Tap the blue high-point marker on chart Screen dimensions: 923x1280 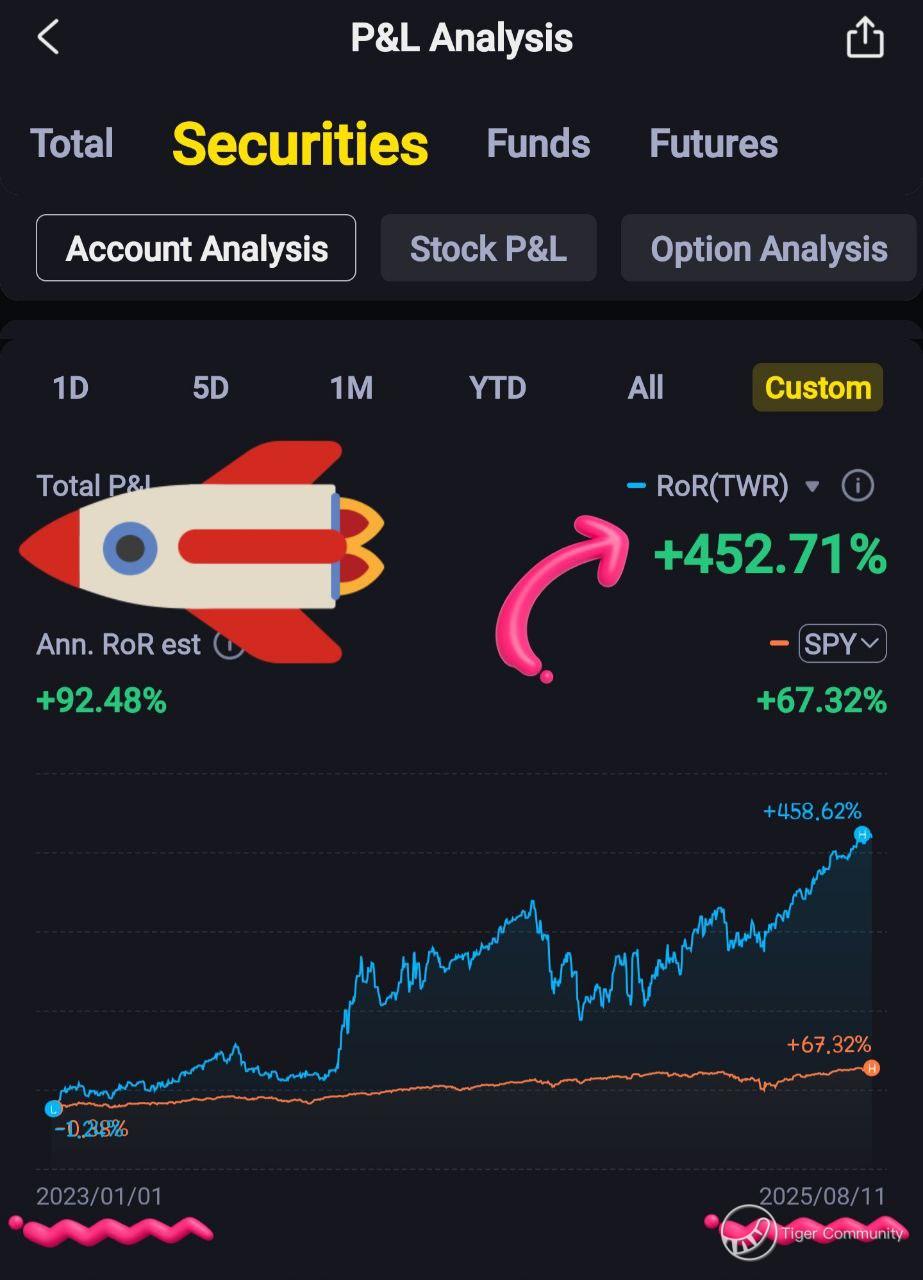(862, 835)
